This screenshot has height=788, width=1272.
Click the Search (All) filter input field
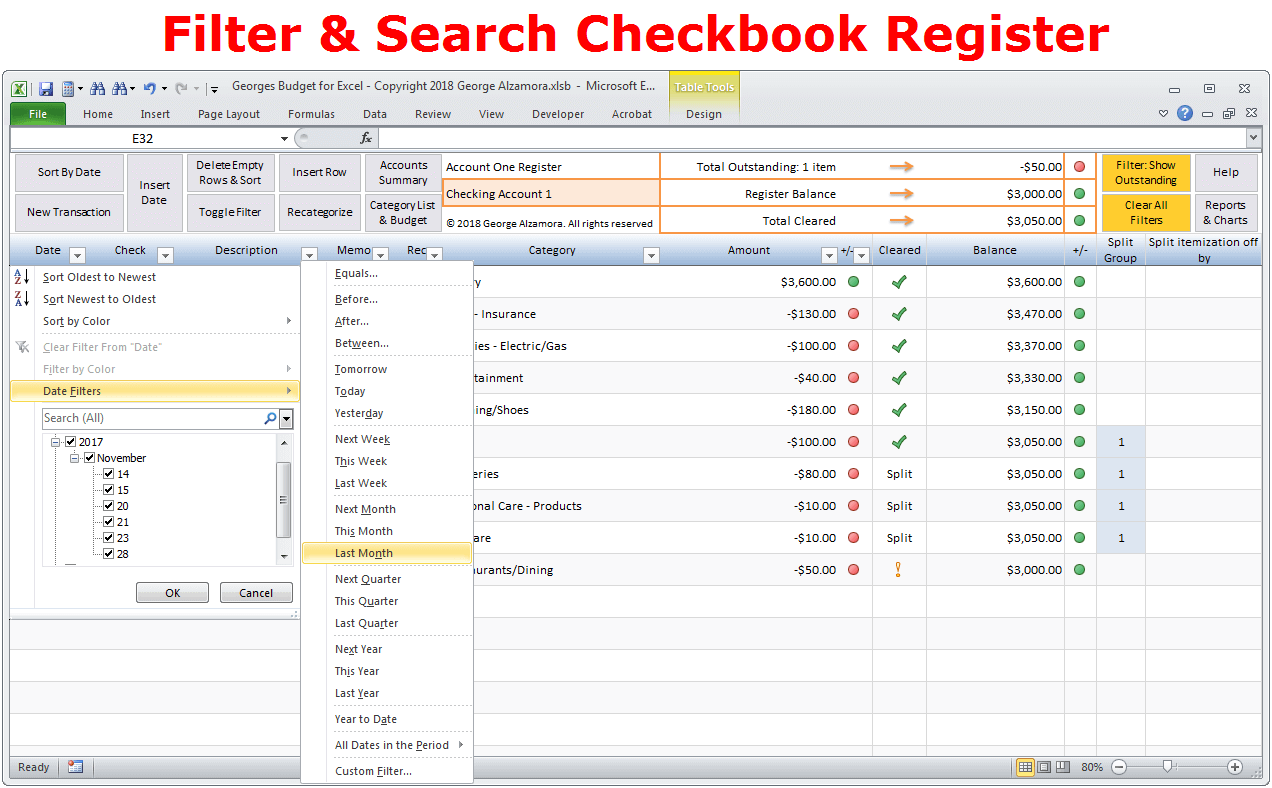[150, 418]
